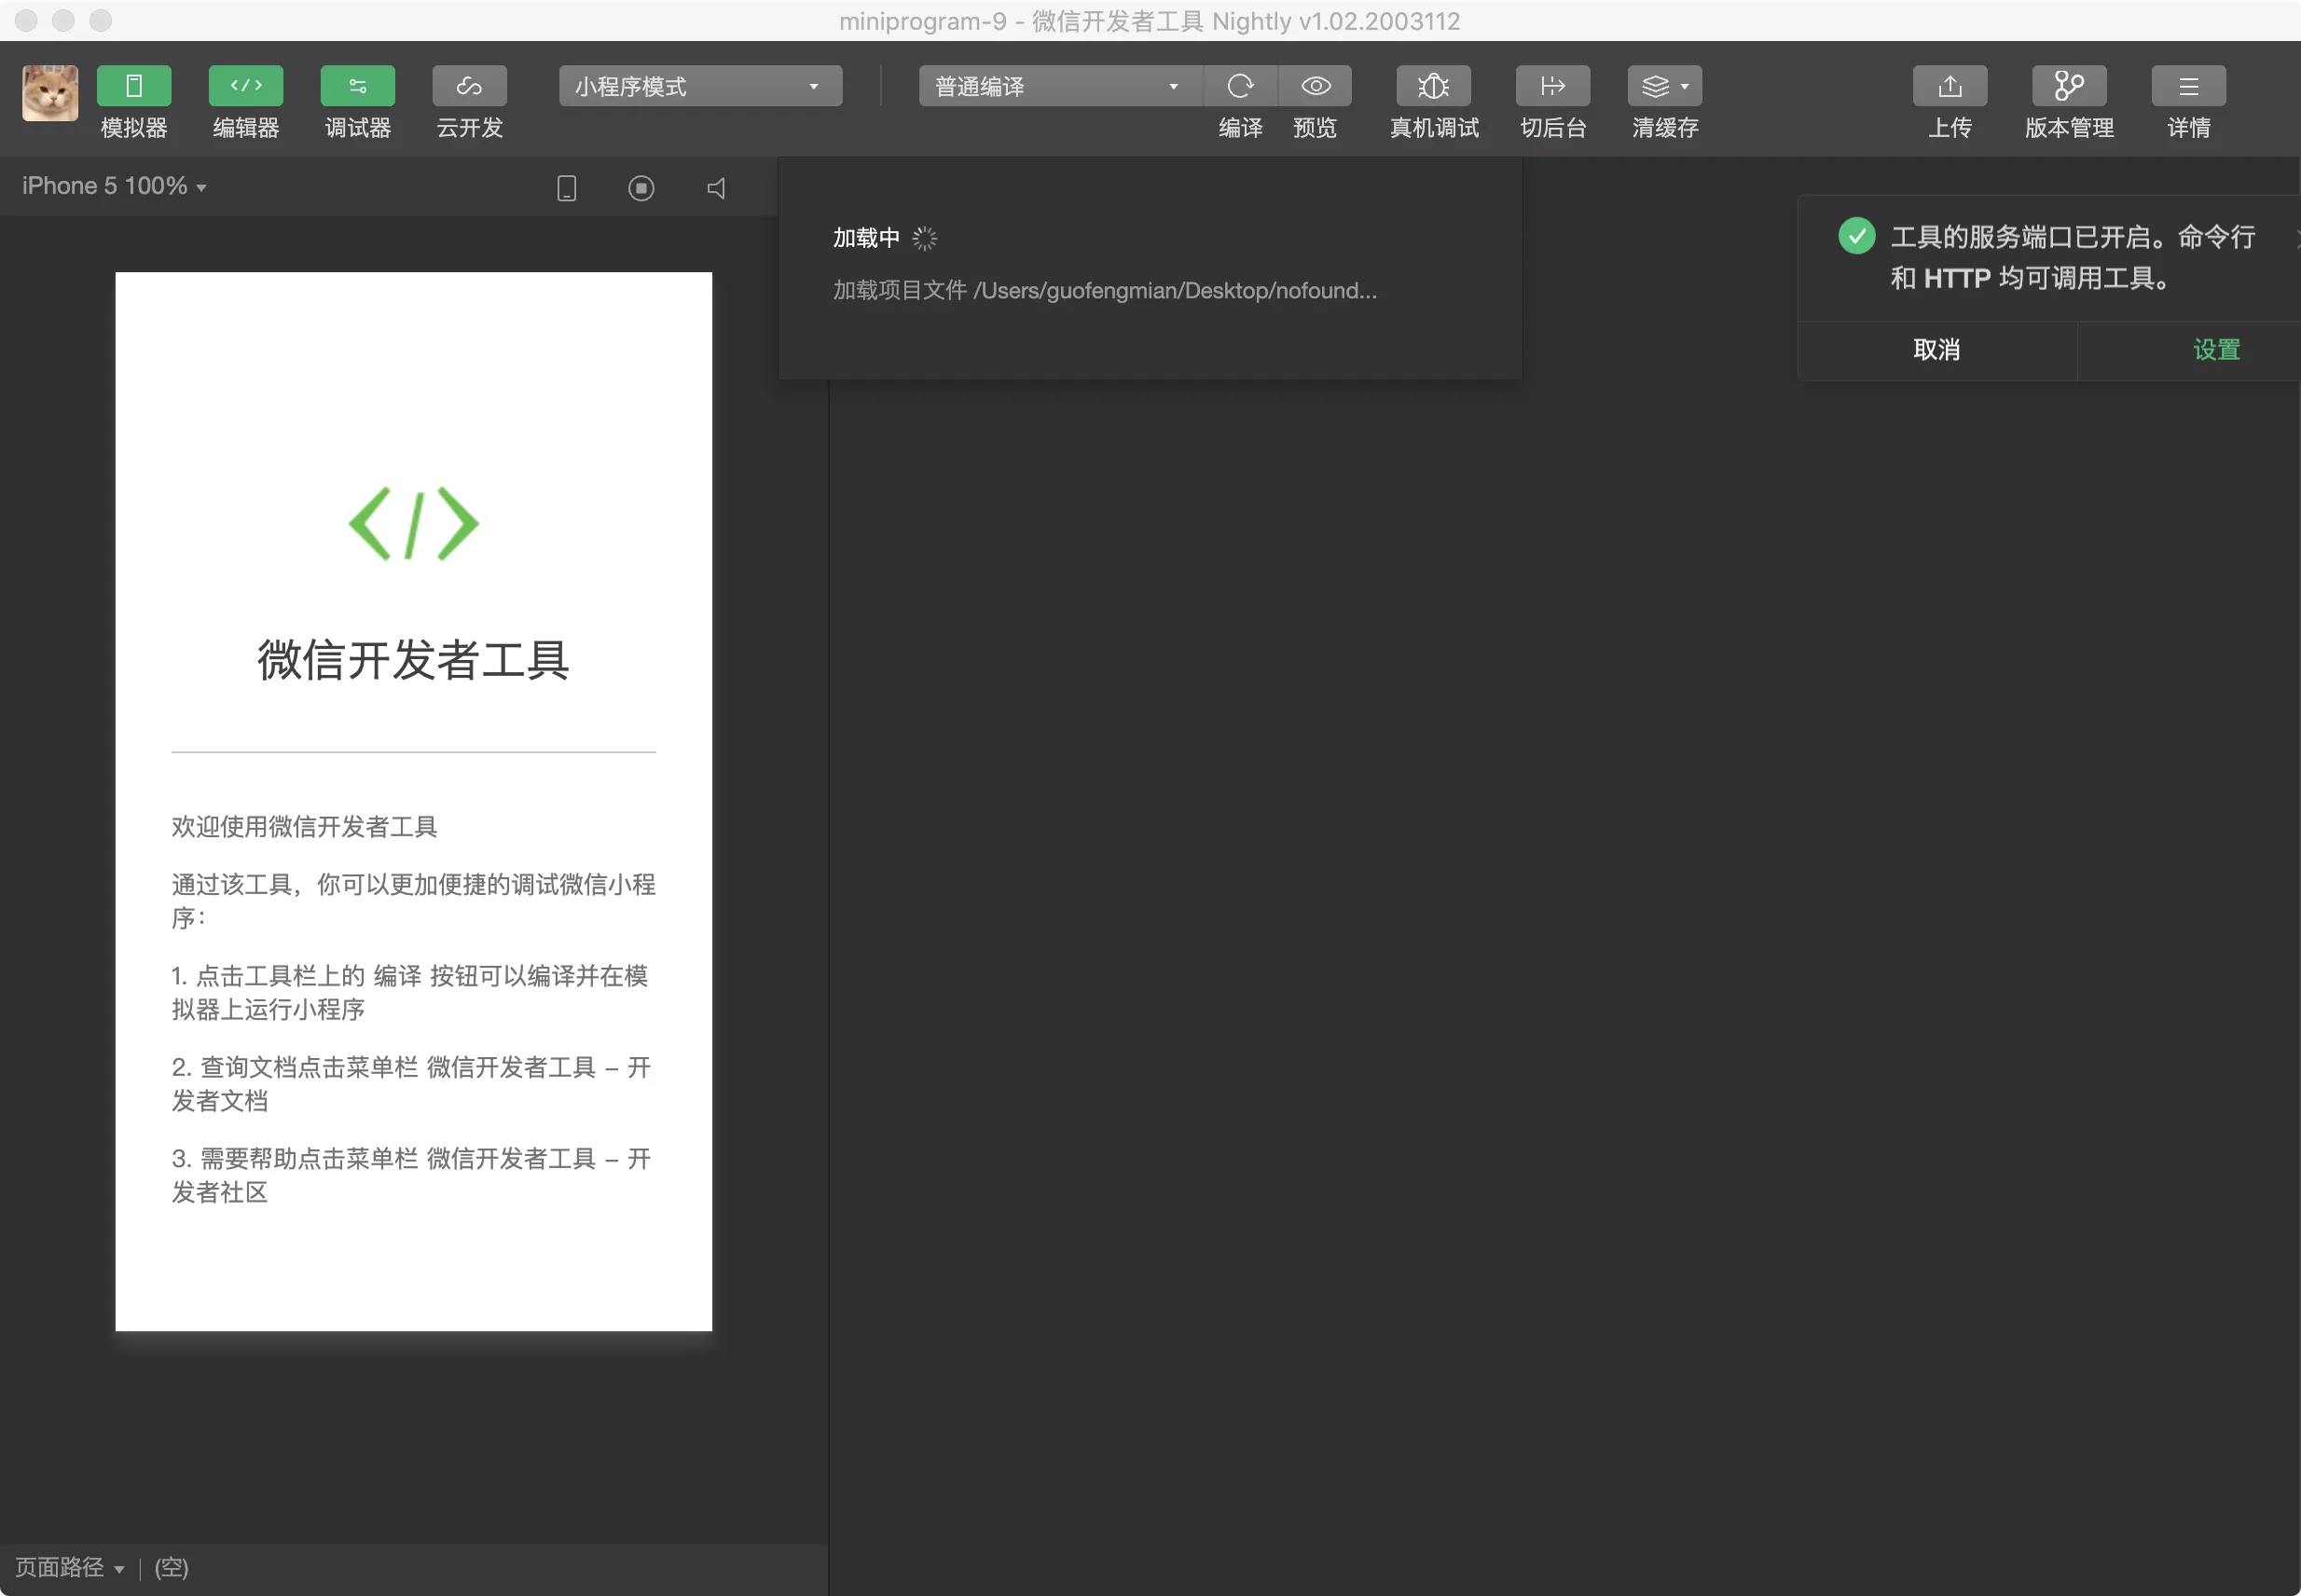Expand the 页面路径 page path menu
The width and height of the screenshot is (2301, 1596).
[70, 1567]
